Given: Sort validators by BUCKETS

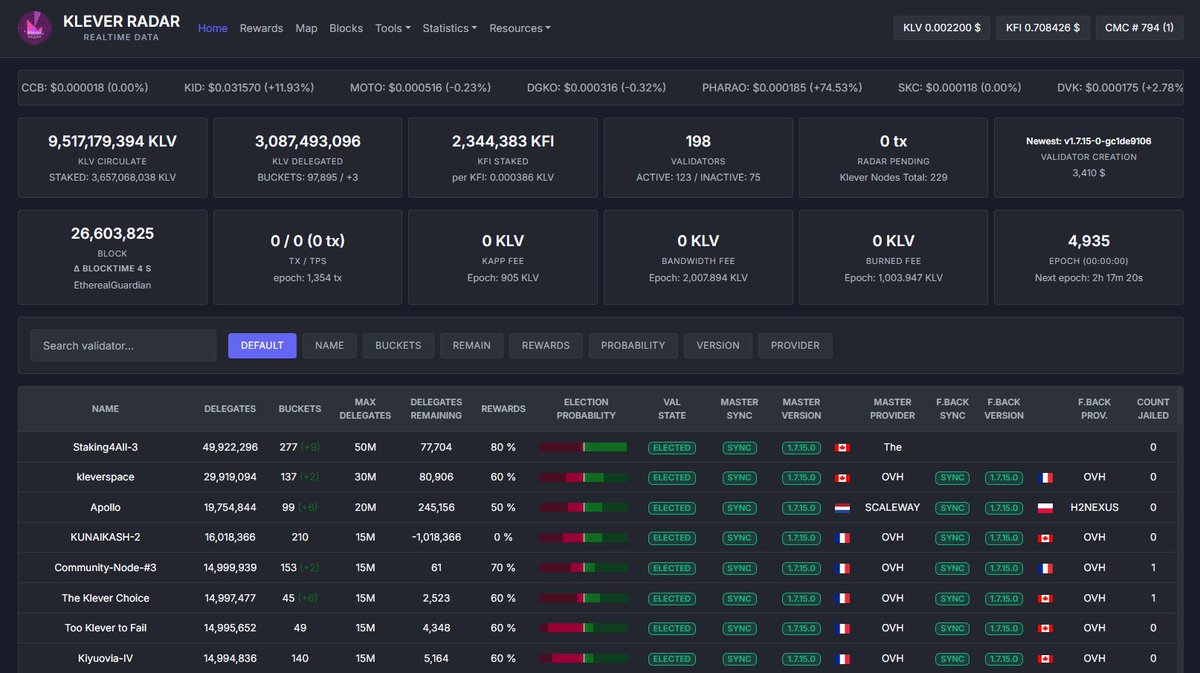Looking at the screenshot, I should (398, 345).
